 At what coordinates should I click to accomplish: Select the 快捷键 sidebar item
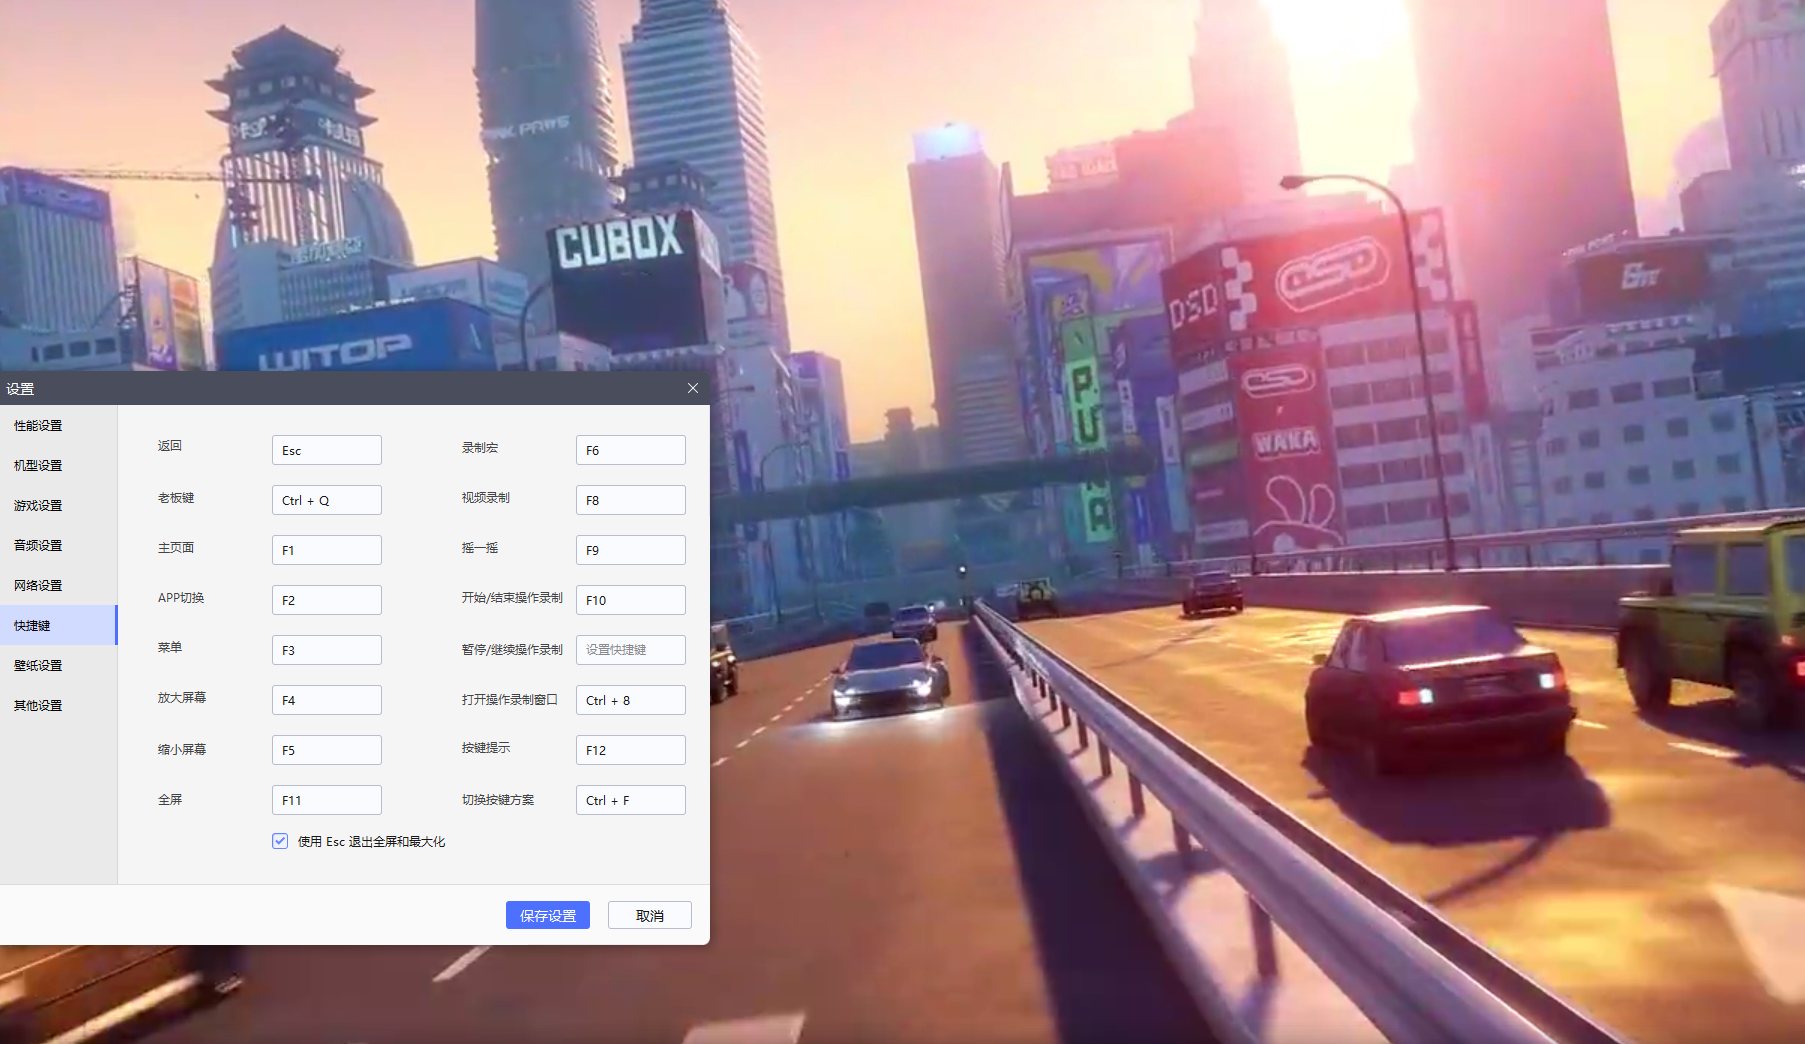(x=58, y=625)
